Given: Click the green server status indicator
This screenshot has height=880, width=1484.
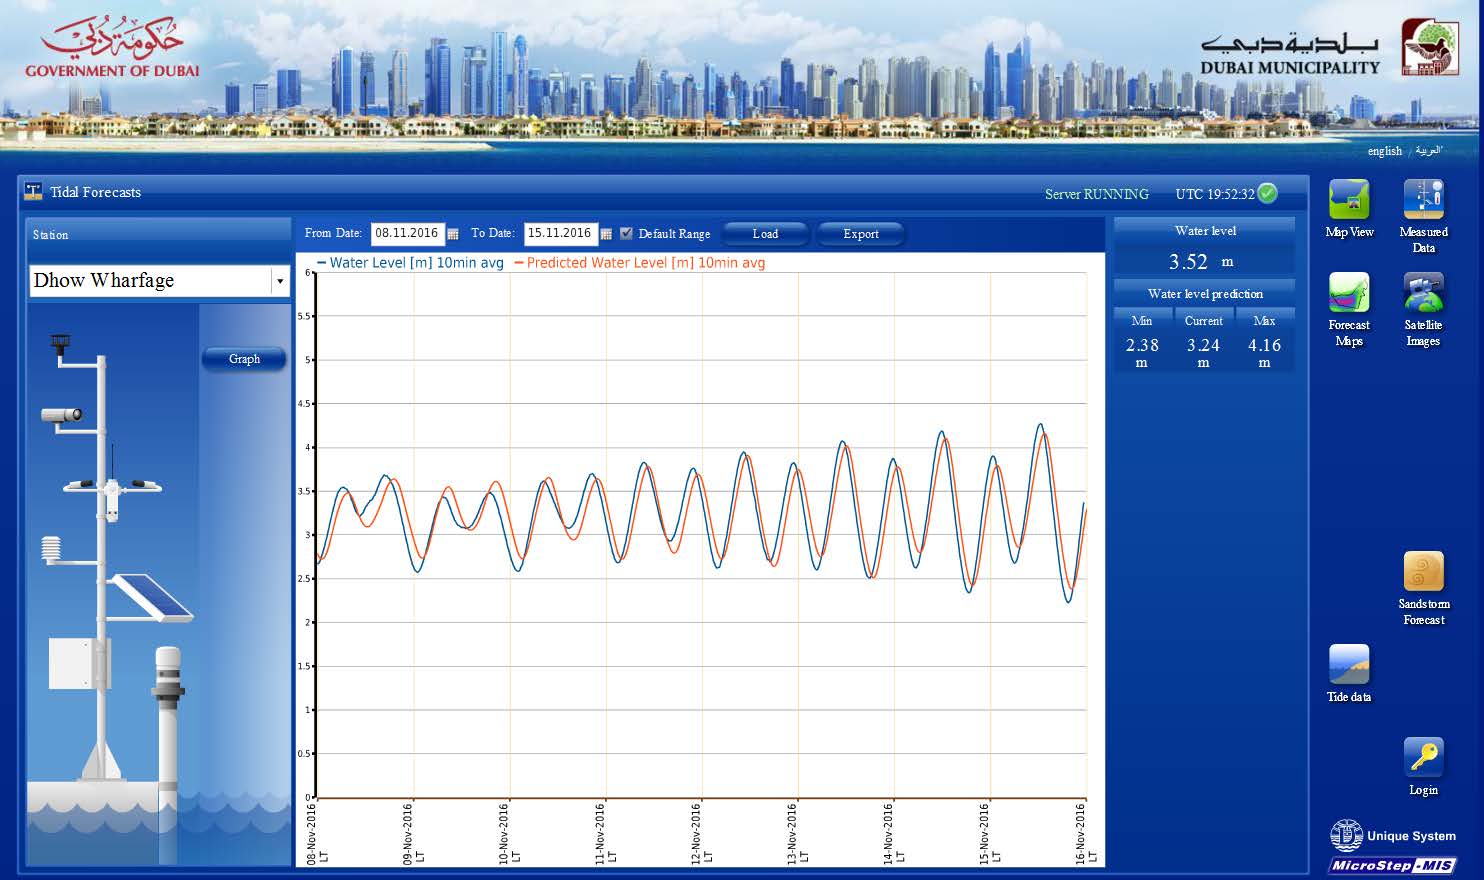Looking at the screenshot, I should pos(1266,194).
